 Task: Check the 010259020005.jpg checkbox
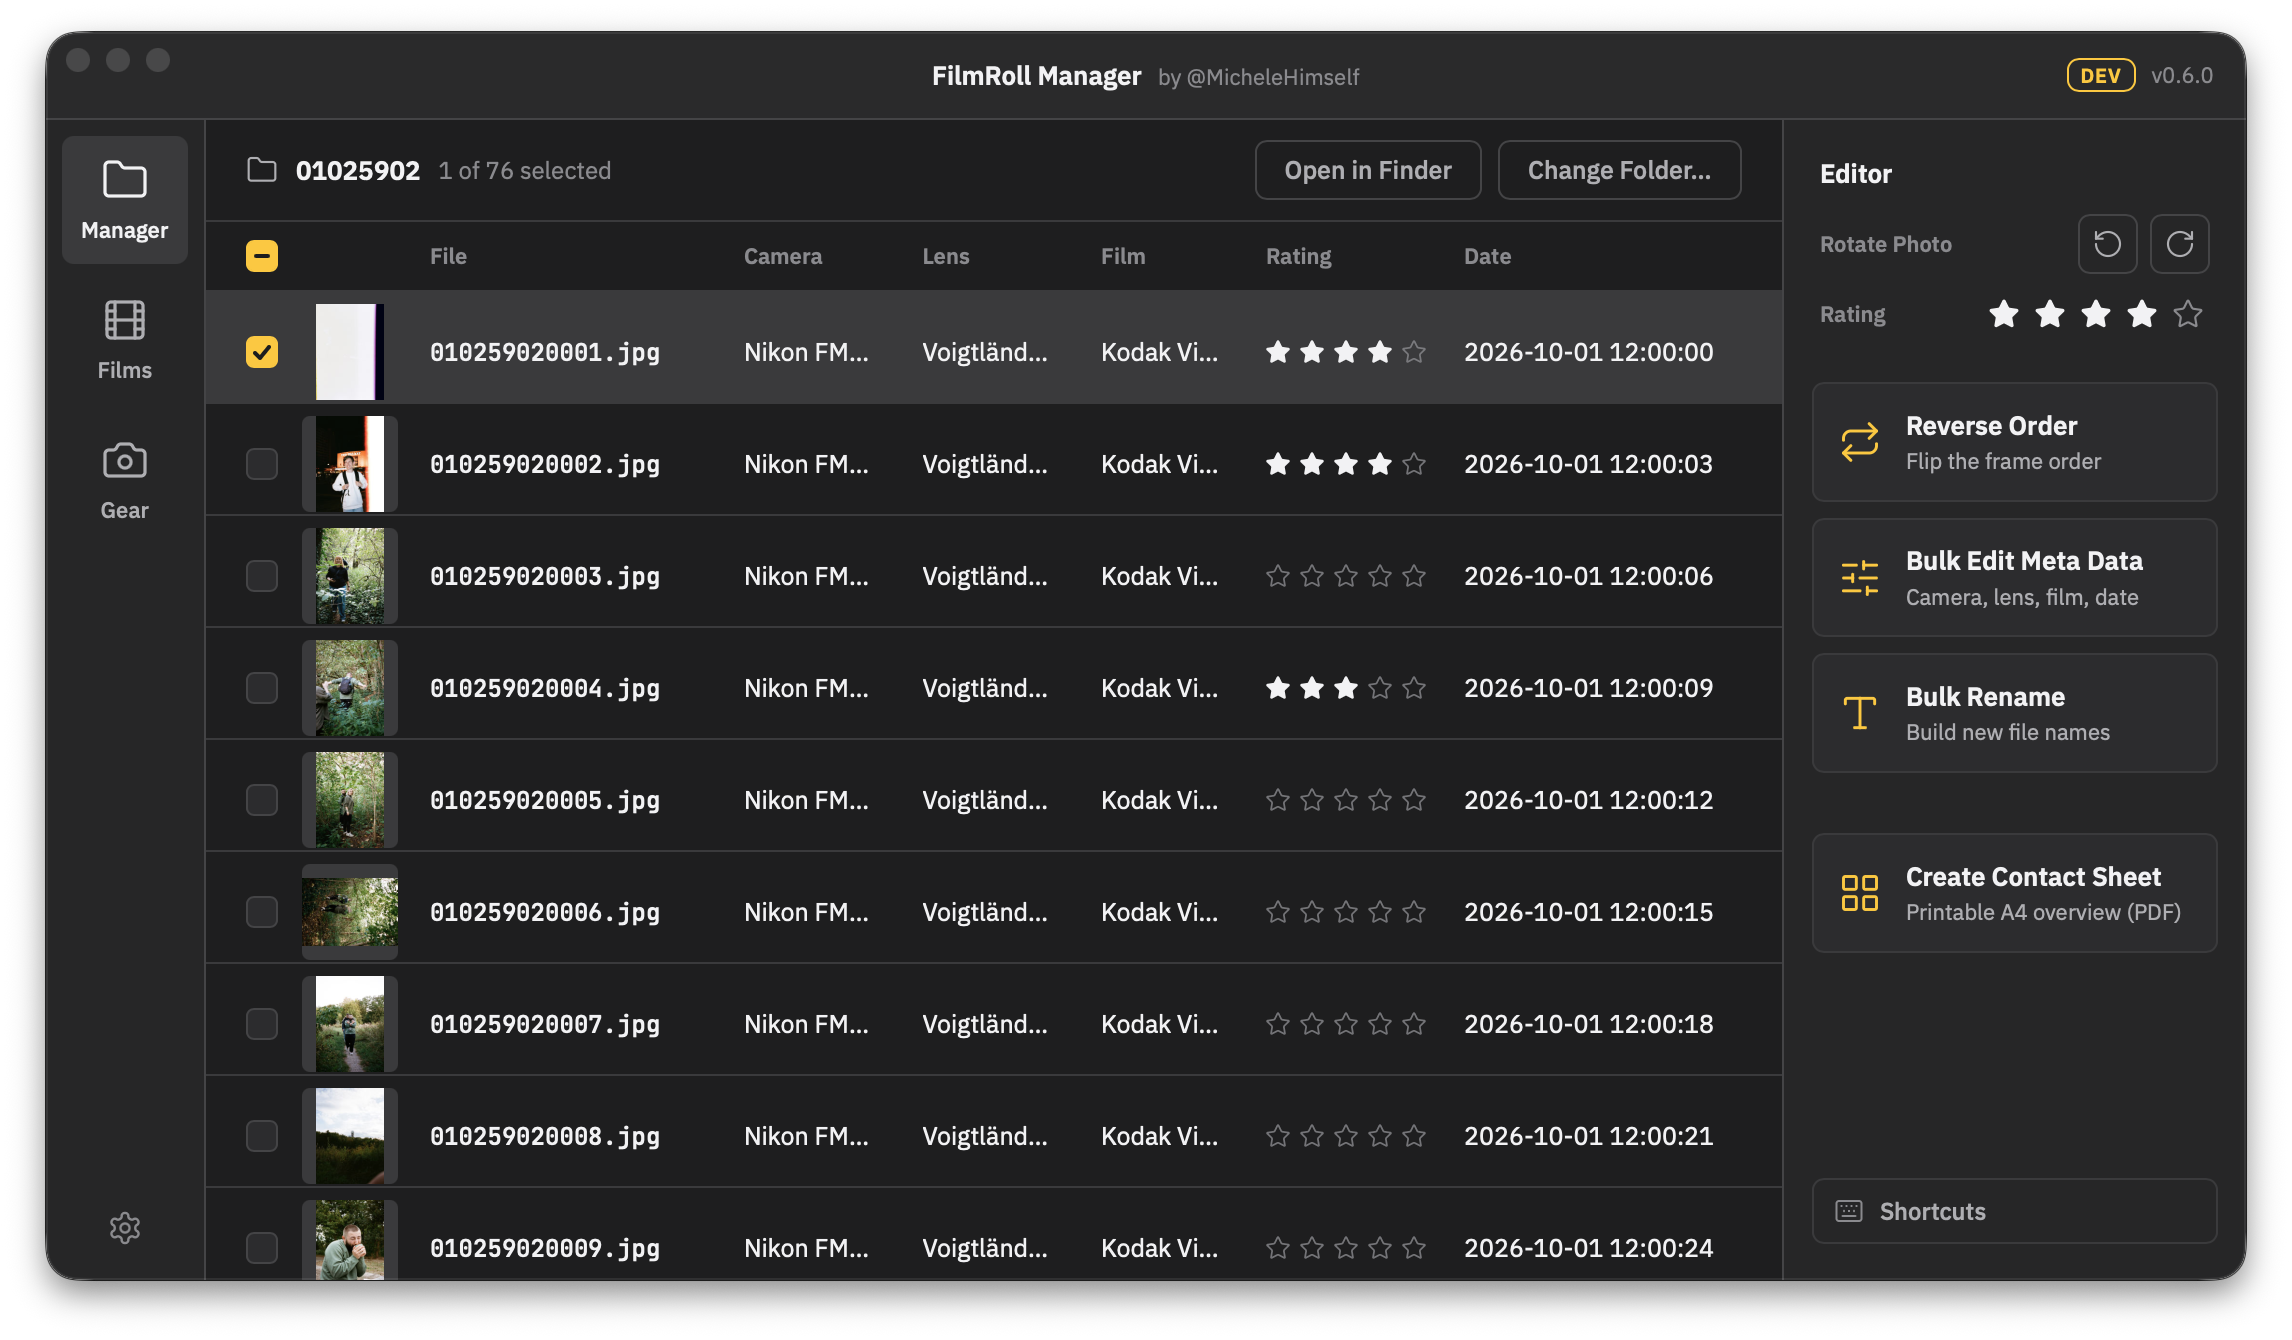pos(262,800)
